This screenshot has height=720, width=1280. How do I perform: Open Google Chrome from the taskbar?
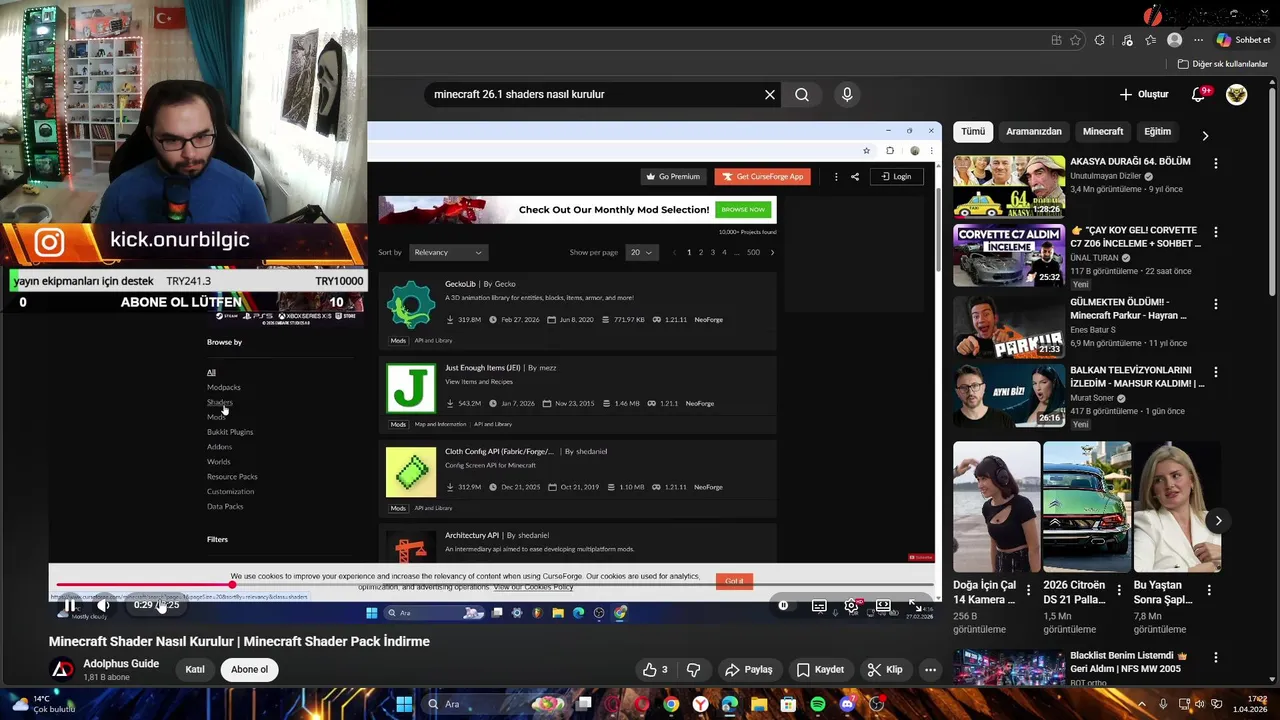(x=671, y=704)
